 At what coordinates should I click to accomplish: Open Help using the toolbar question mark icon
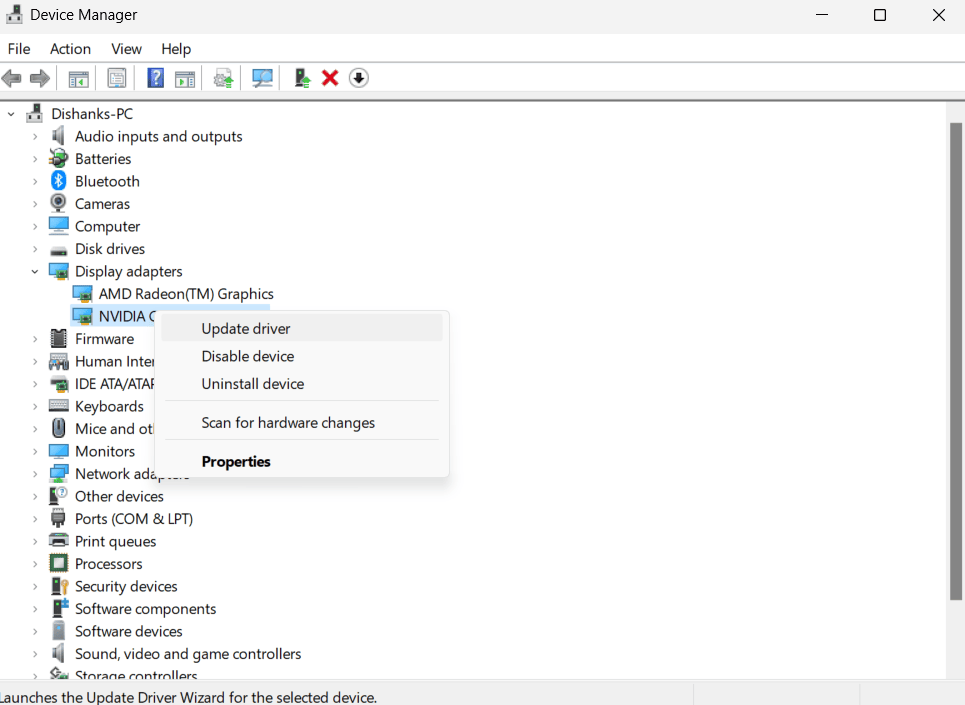[155, 77]
